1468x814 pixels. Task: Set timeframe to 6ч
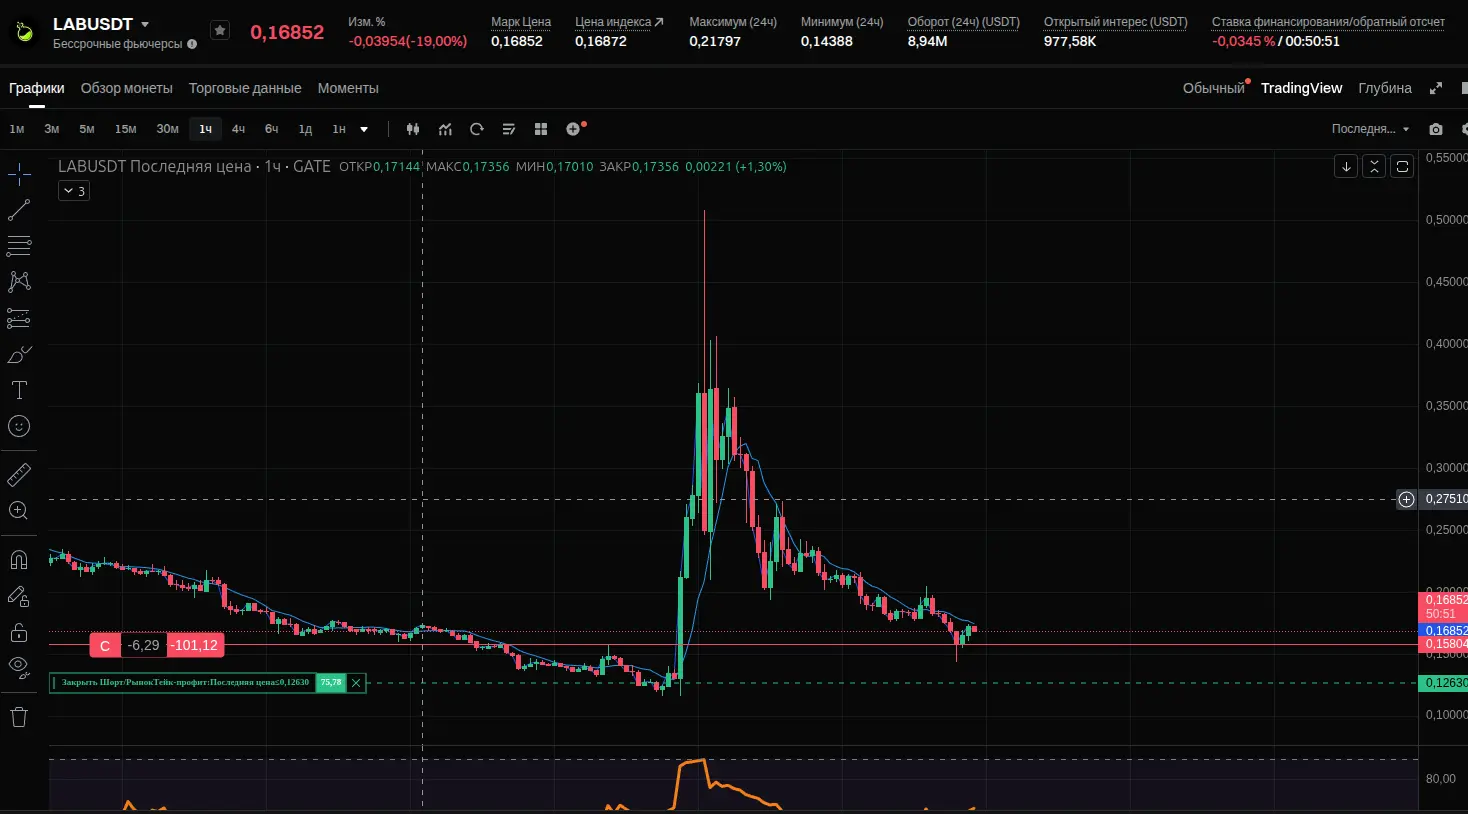[x=271, y=129]
